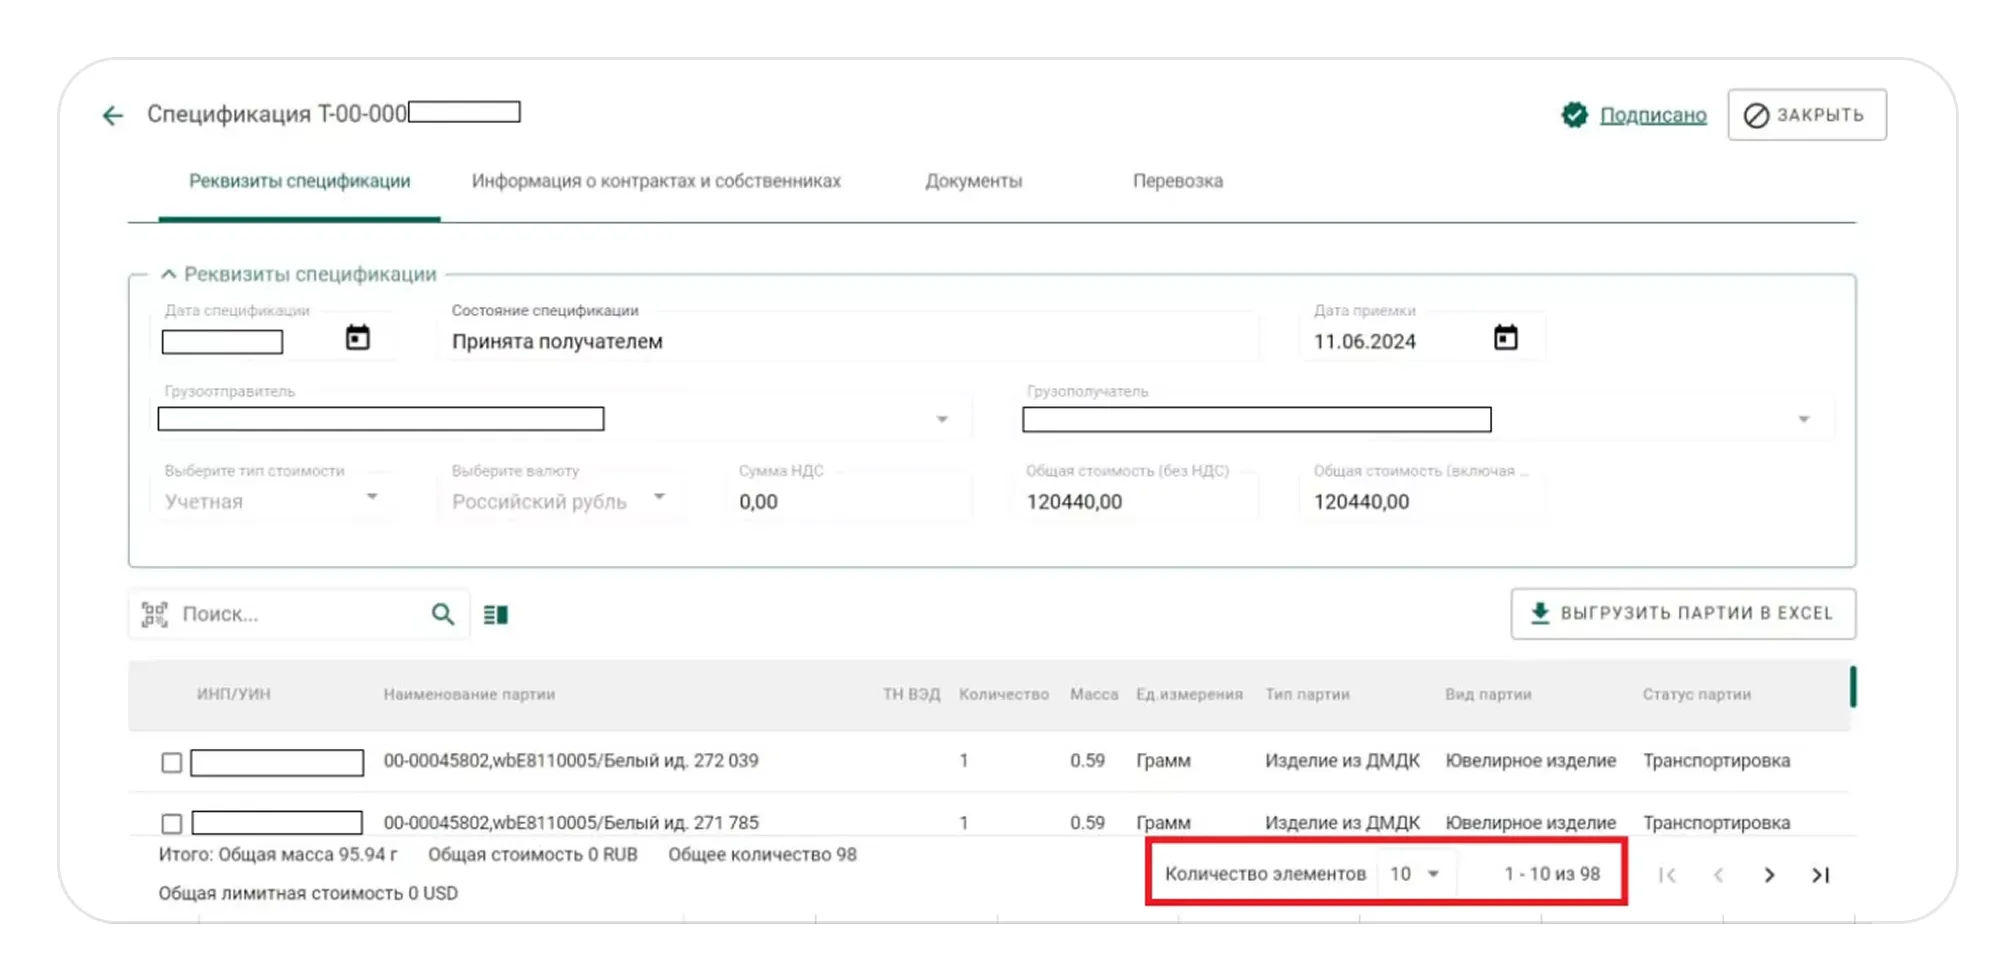Click the magnifier search icon
Image resolution: width=2016 pixels, height=978 pixels.
[443, 614]
